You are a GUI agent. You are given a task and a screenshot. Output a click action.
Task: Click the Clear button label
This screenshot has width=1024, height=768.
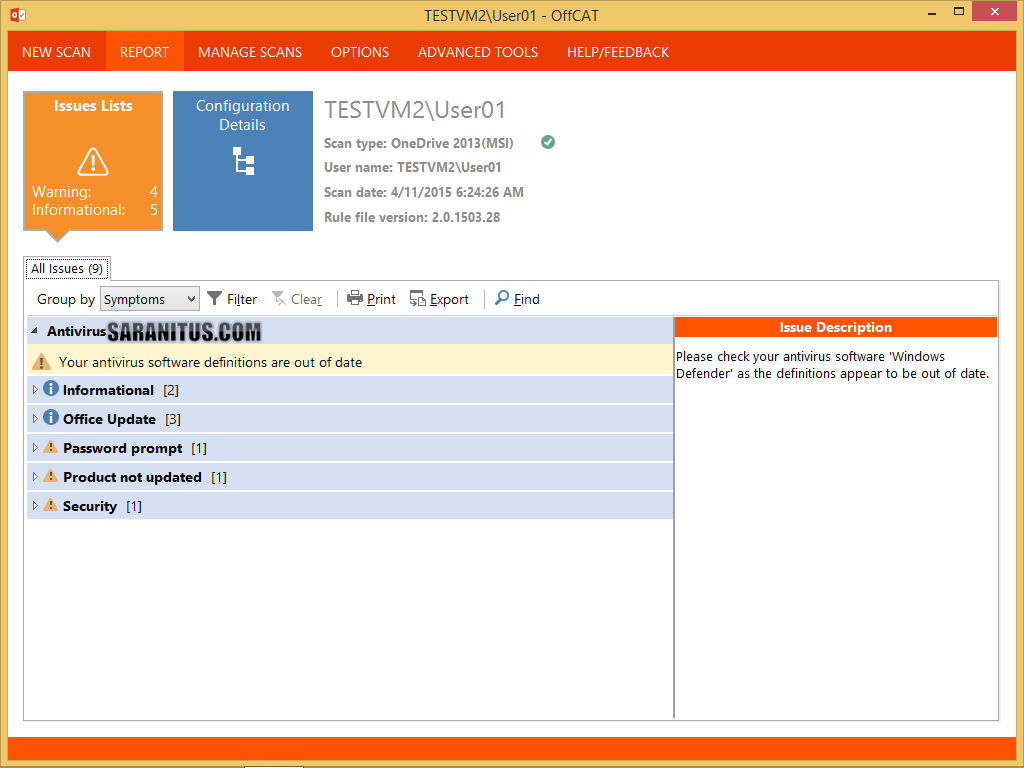(x=306, y=299)
